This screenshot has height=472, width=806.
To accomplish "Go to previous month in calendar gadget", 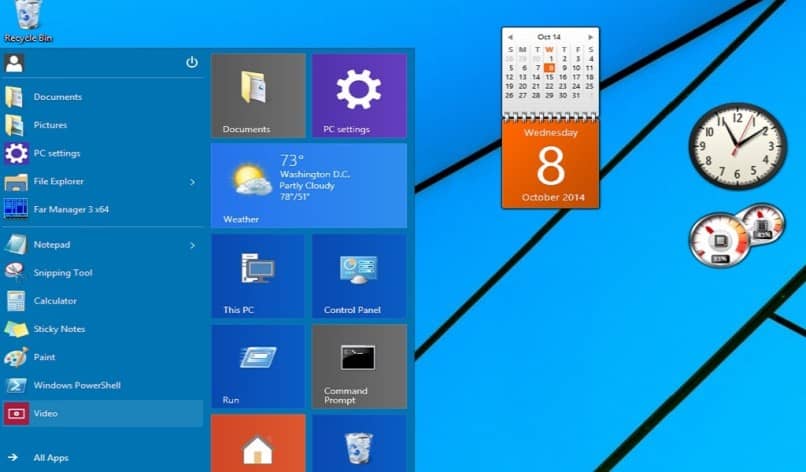I will click(x=510, y=37).
